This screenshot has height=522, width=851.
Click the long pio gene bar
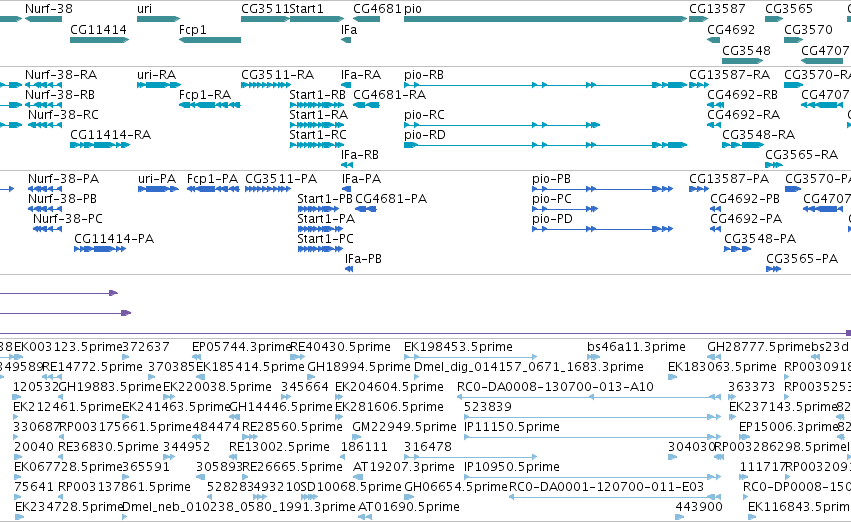click(545, 19)
